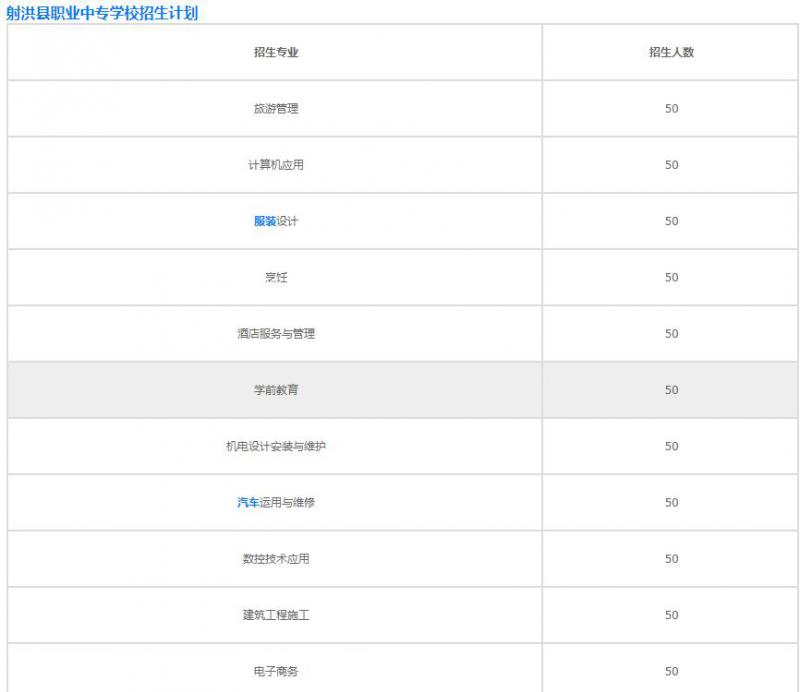Screen dimensions: 800x692
Task: Click the 计算机应用 major cell
Action: 276,165
